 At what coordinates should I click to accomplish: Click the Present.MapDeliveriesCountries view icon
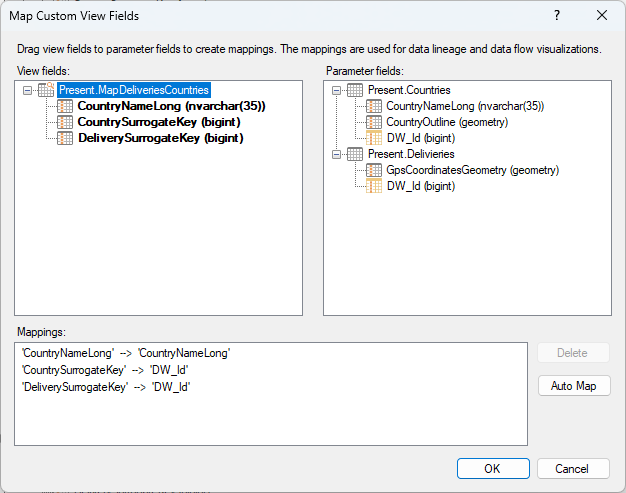(46, 90)
